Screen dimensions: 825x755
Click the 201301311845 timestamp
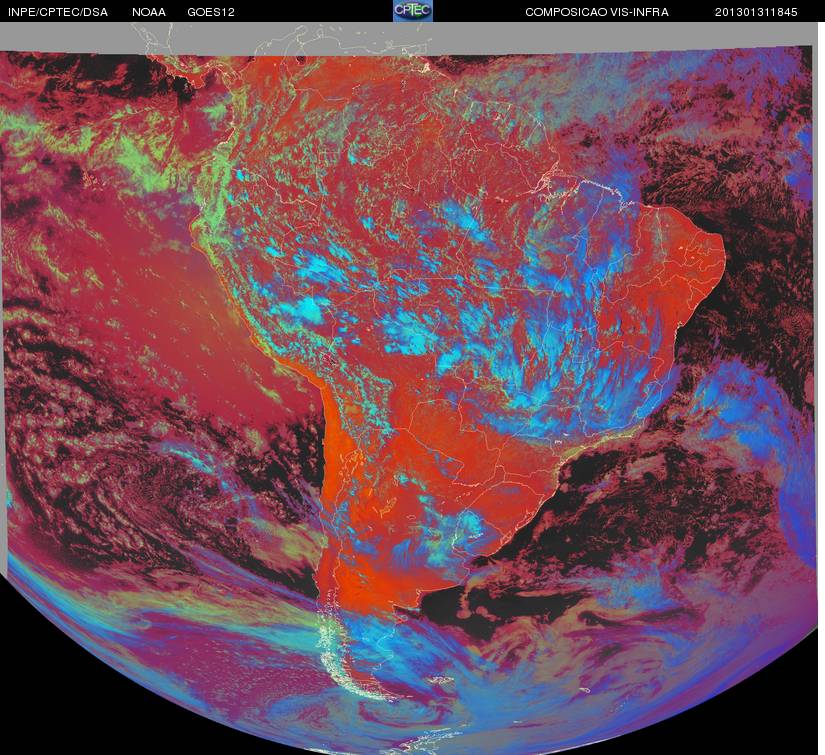coord(756,12)
